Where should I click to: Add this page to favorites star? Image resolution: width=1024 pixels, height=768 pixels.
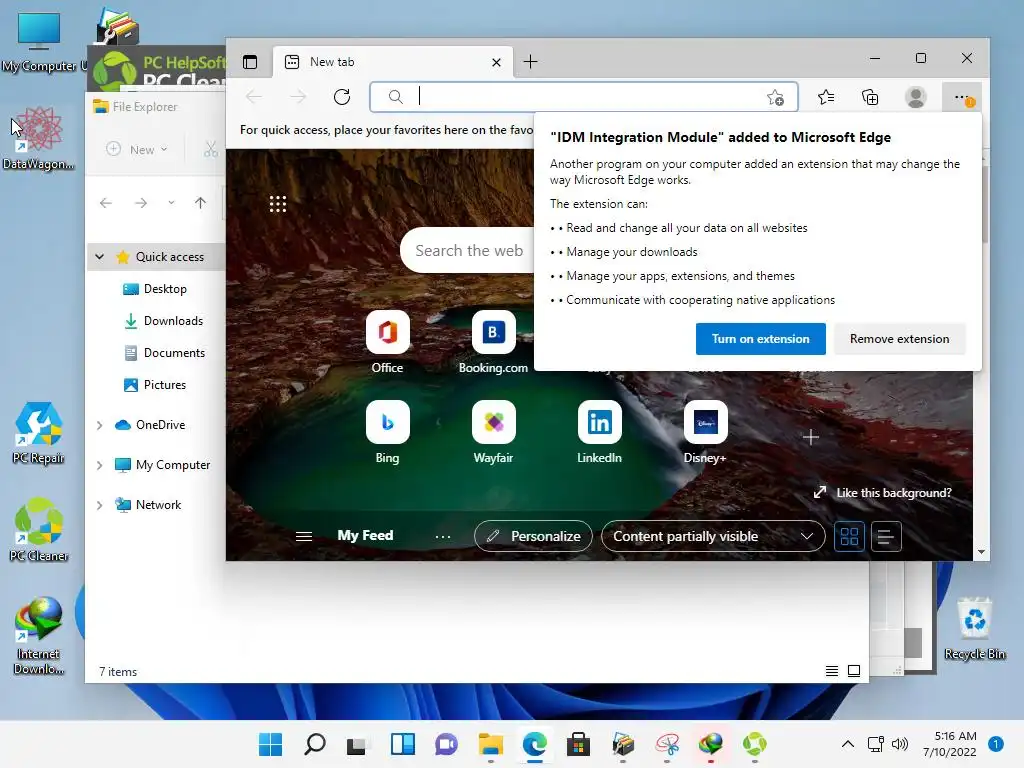click(x=775, y=97)
